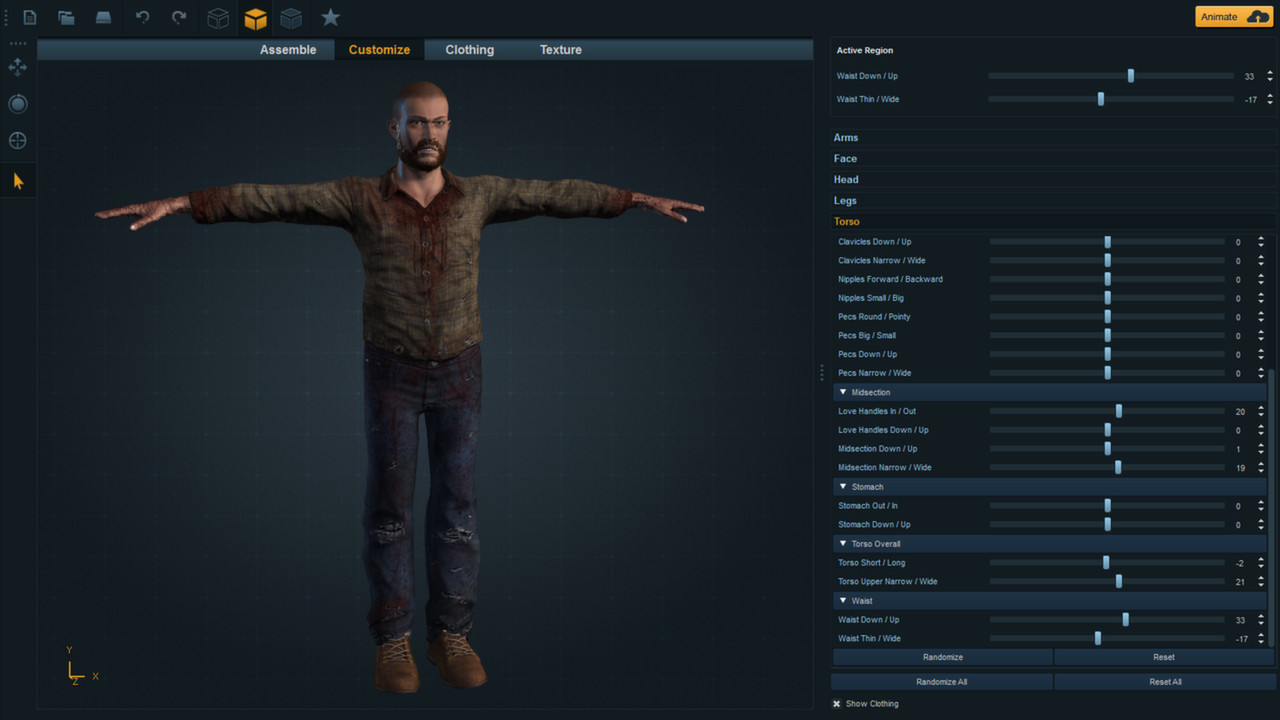Activate the pan tool on left sidebar
Image resolution: width=1280 pixels, height=720 pixels.
point(17,67)
